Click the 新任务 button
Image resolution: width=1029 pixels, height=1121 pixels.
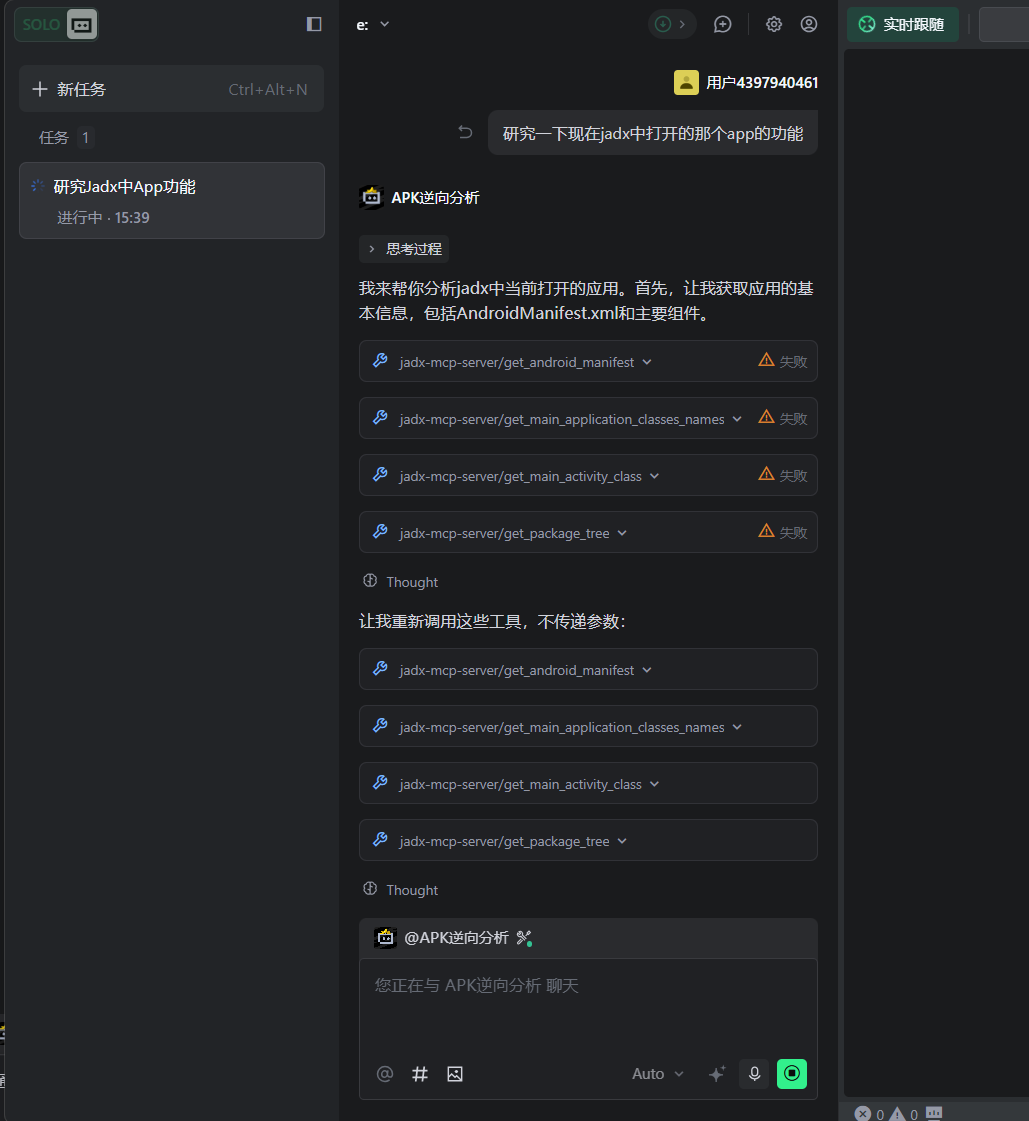(172, 89)
